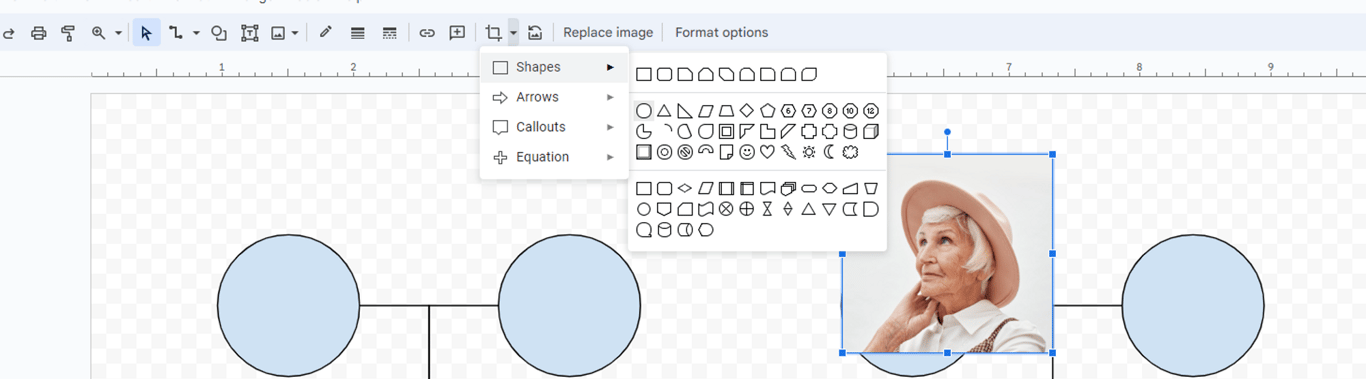Click the Replace image button

608,33
